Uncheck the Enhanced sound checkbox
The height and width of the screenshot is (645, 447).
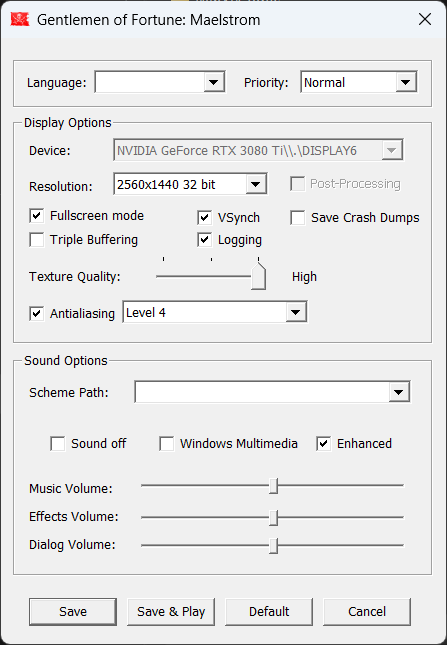coord(324,444)
